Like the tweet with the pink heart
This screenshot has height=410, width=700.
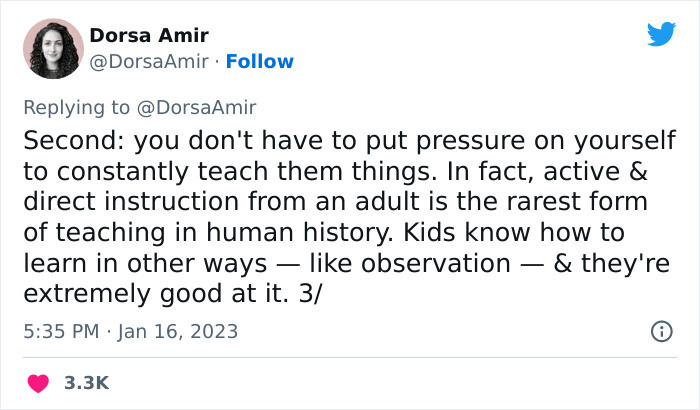pyautogui.click(x=38, y=383)
